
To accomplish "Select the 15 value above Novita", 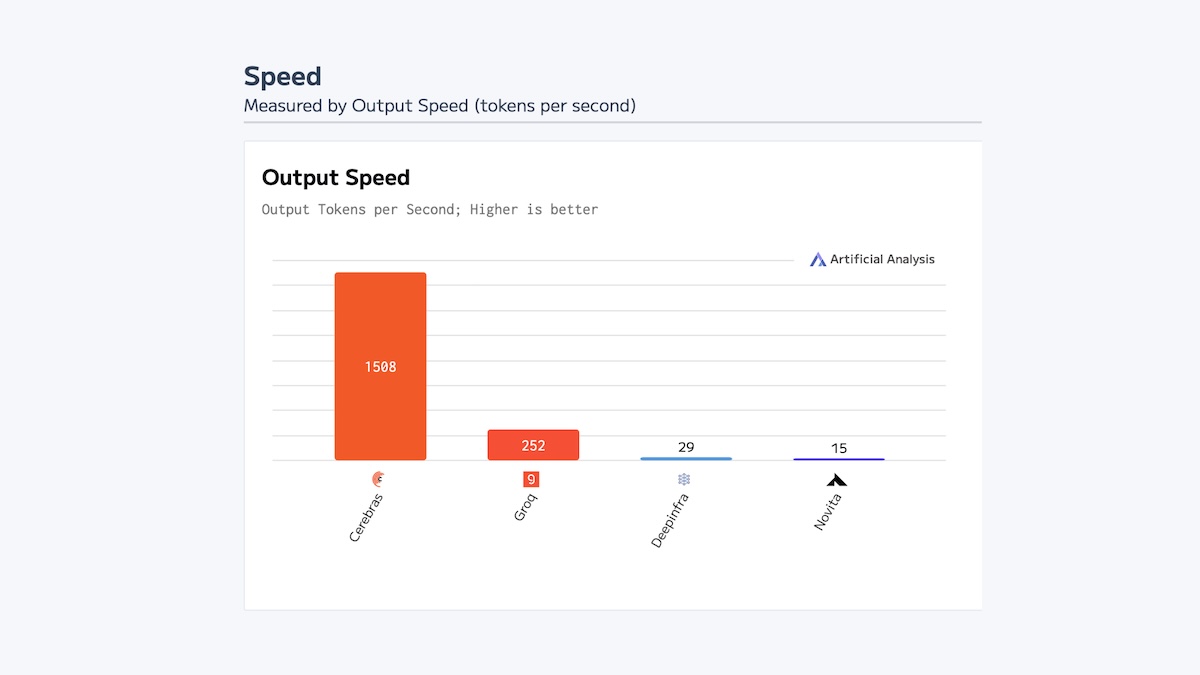I will pyautogui.click(x=839, y=448).
